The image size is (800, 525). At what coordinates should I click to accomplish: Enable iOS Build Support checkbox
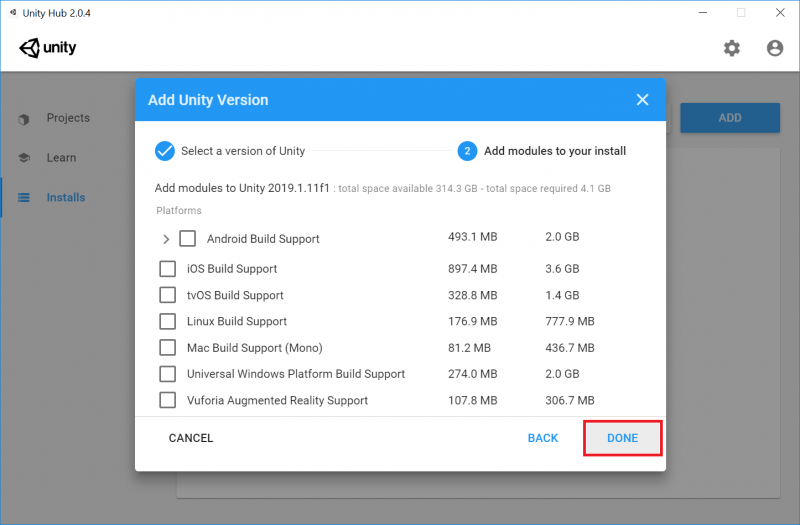pyautogui.click(x=167, y=269)
